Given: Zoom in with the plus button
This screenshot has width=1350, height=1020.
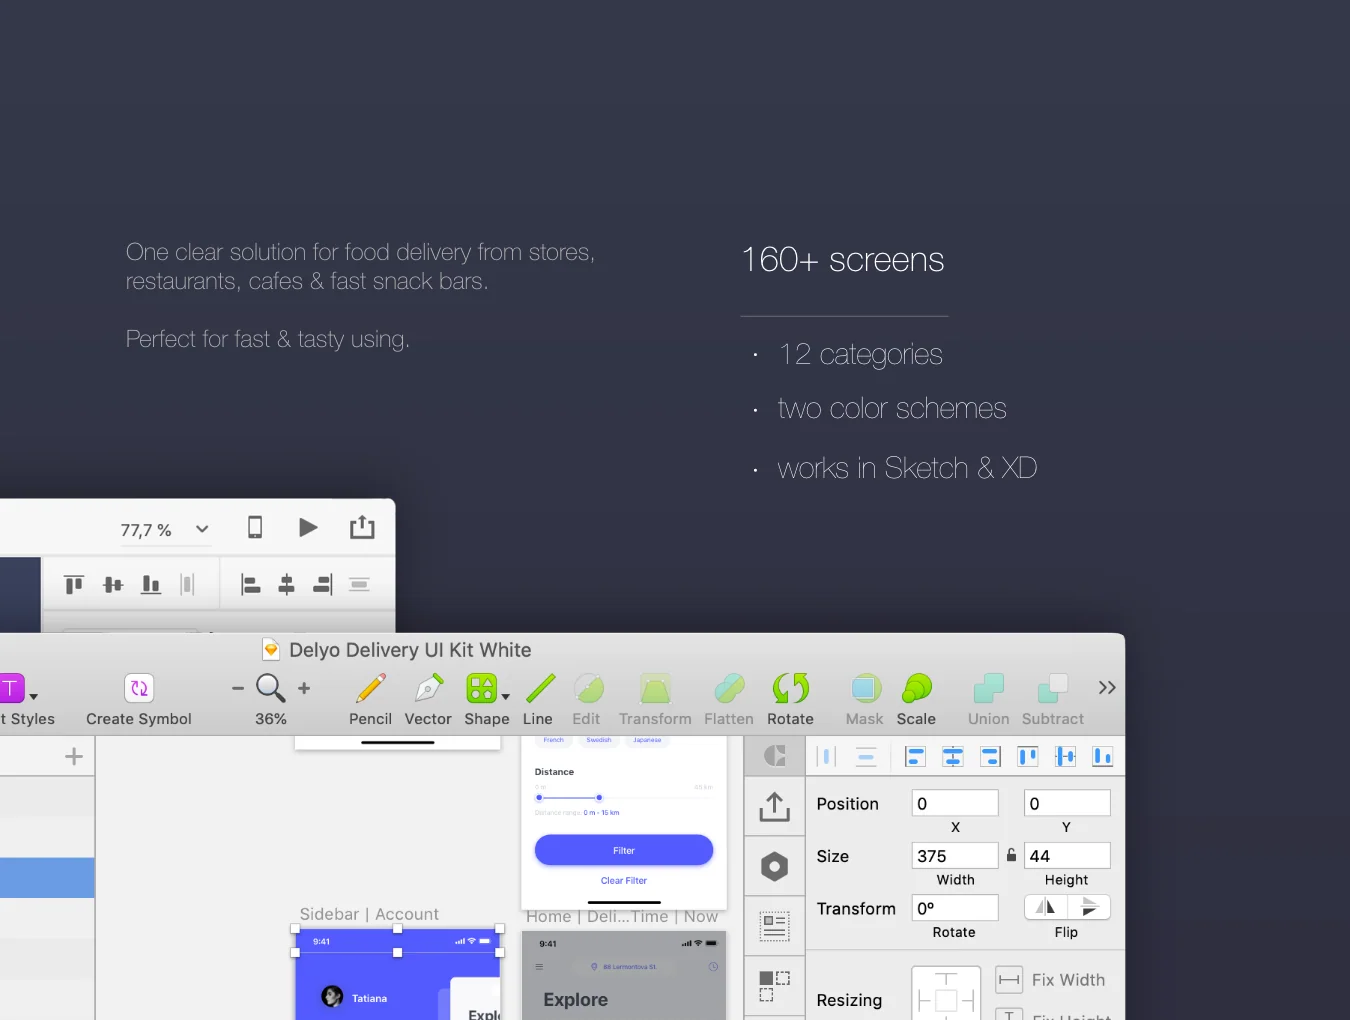Looking at the screenshot, I should coord(304,688).
